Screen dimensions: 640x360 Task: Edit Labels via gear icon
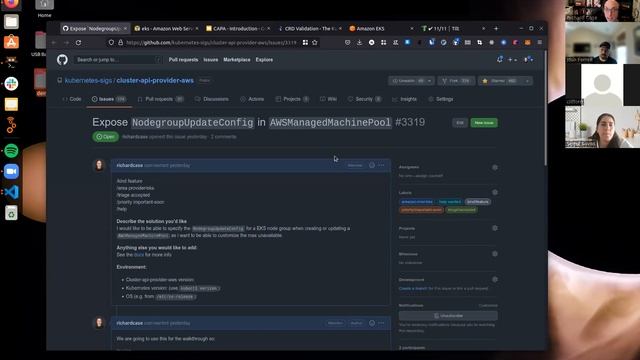point(495,192)
